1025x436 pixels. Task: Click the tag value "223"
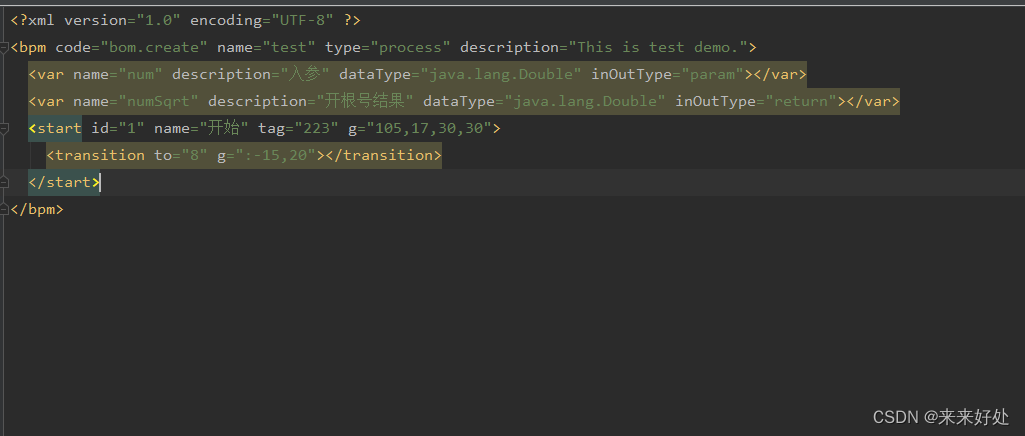point(316,128)
